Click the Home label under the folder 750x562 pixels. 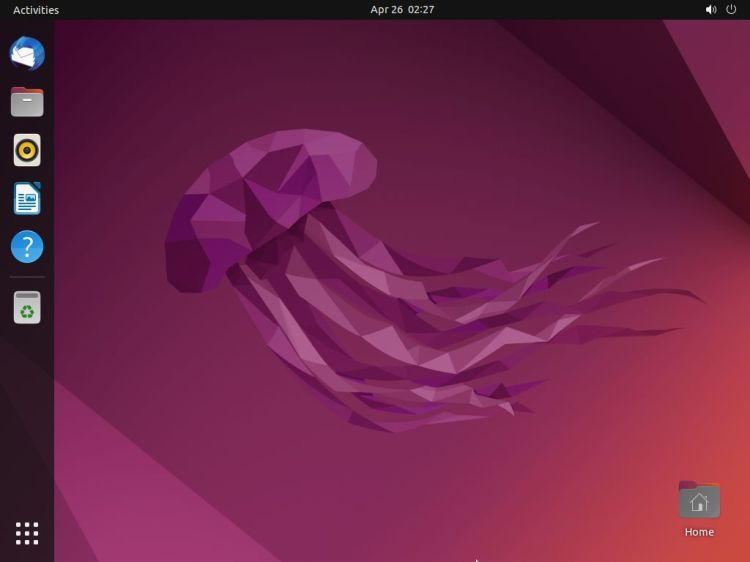699,532
